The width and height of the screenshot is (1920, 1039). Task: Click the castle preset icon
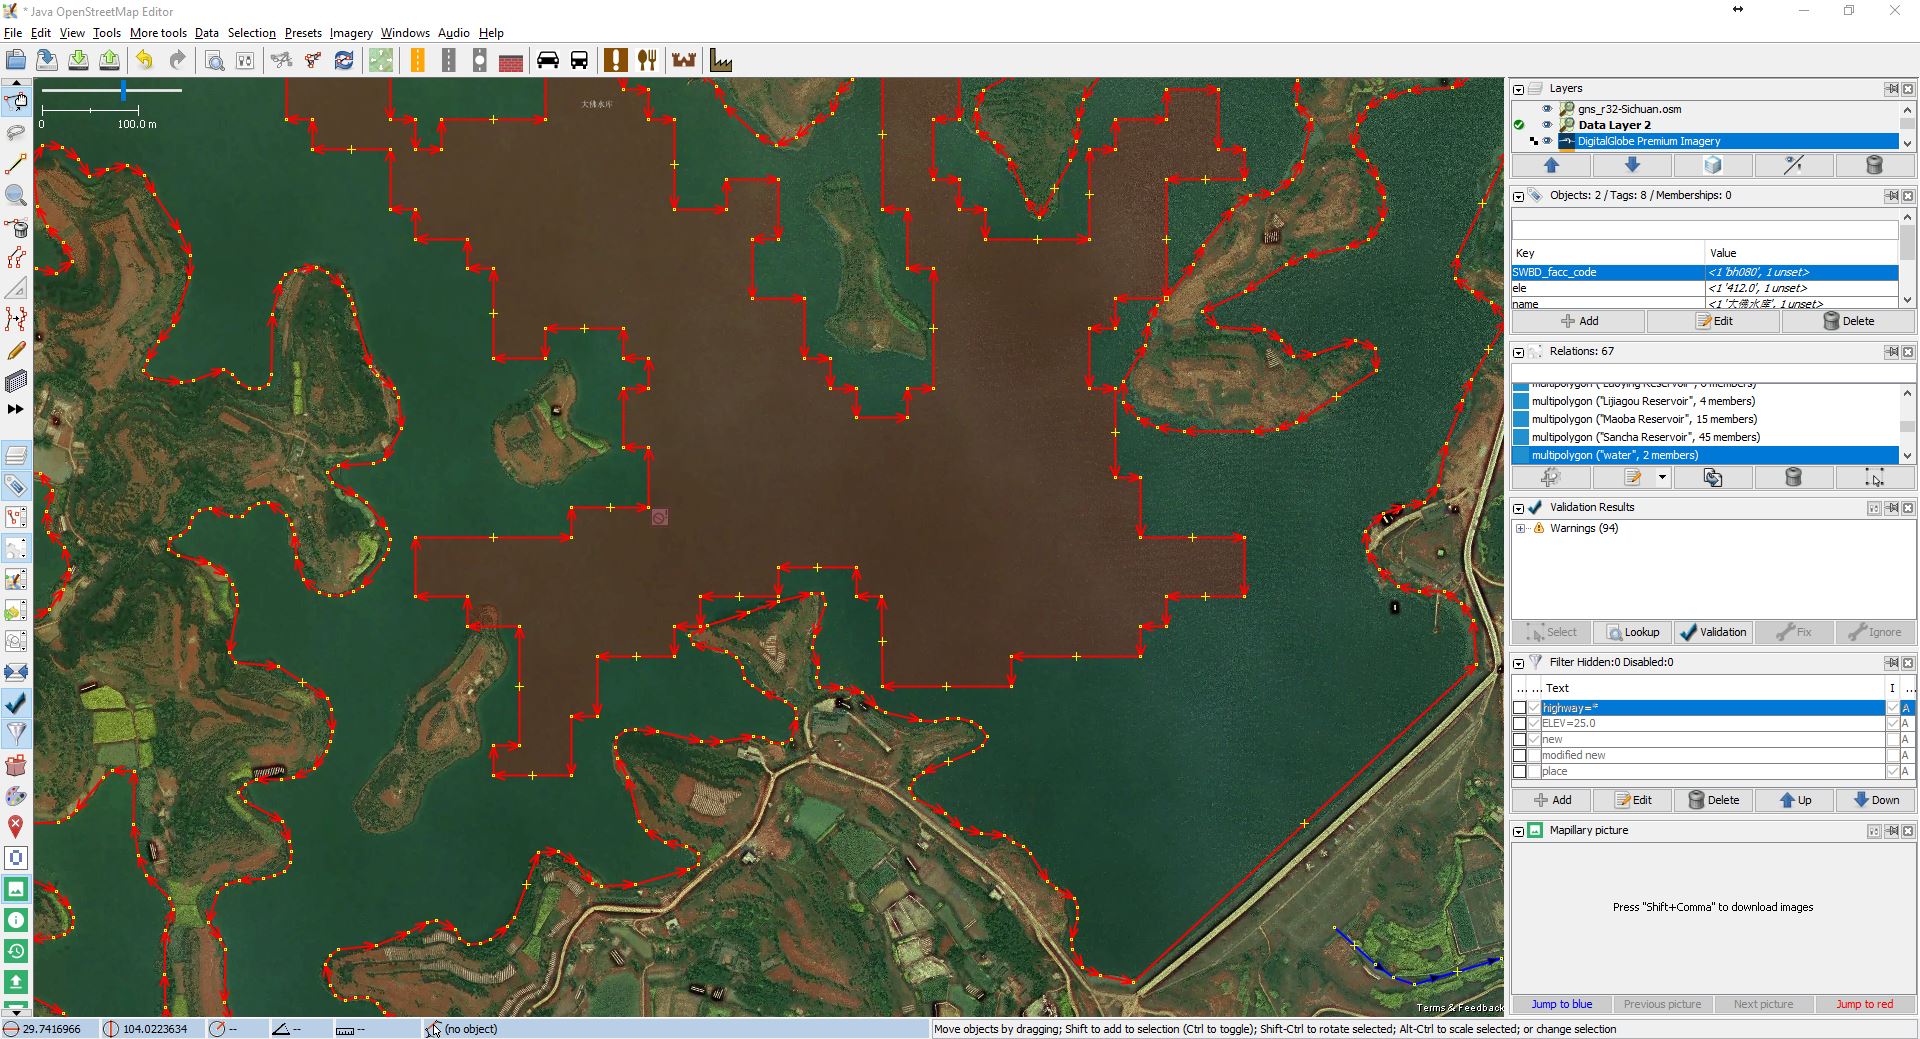[x=684, y=60]
